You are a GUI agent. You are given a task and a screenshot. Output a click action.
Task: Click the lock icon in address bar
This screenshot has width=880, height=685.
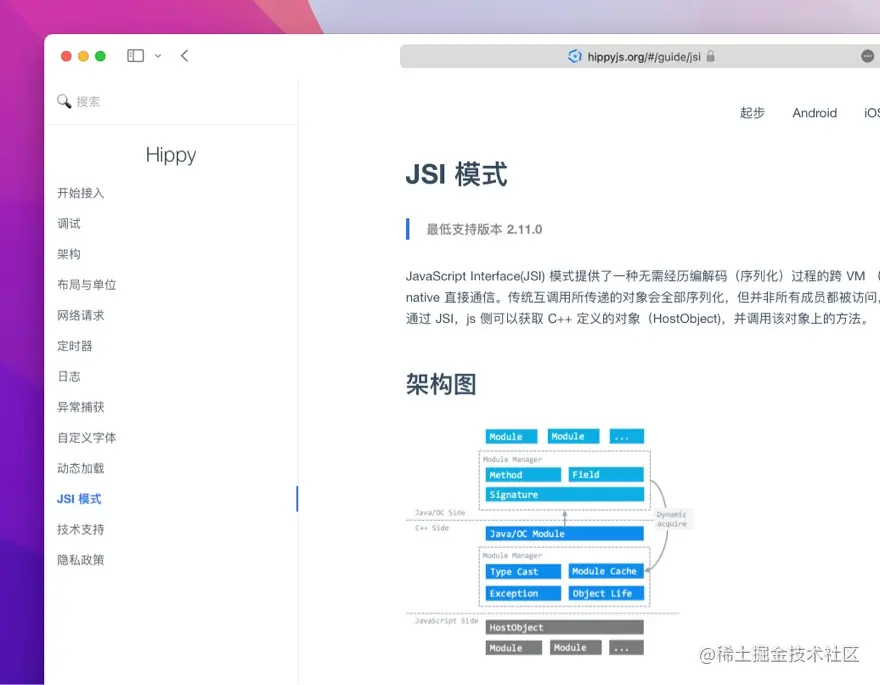coord(711,56)
